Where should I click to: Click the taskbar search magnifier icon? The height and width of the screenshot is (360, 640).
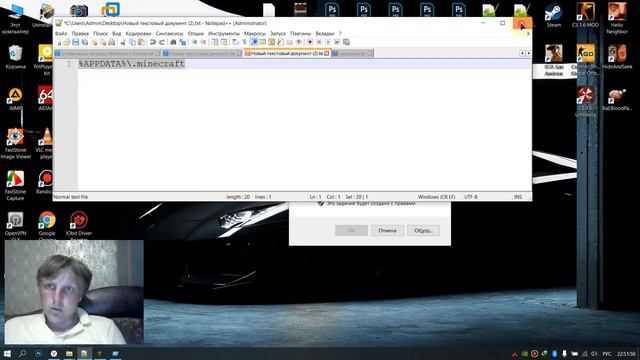(x=22, y=353)
